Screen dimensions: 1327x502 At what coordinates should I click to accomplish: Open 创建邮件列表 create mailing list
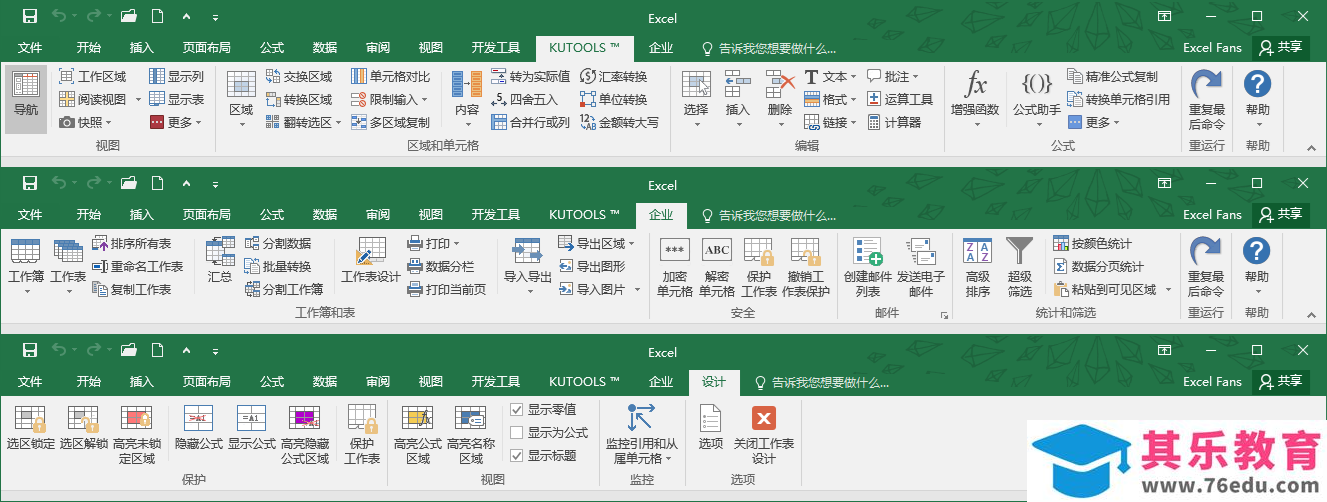pos(868,268)
